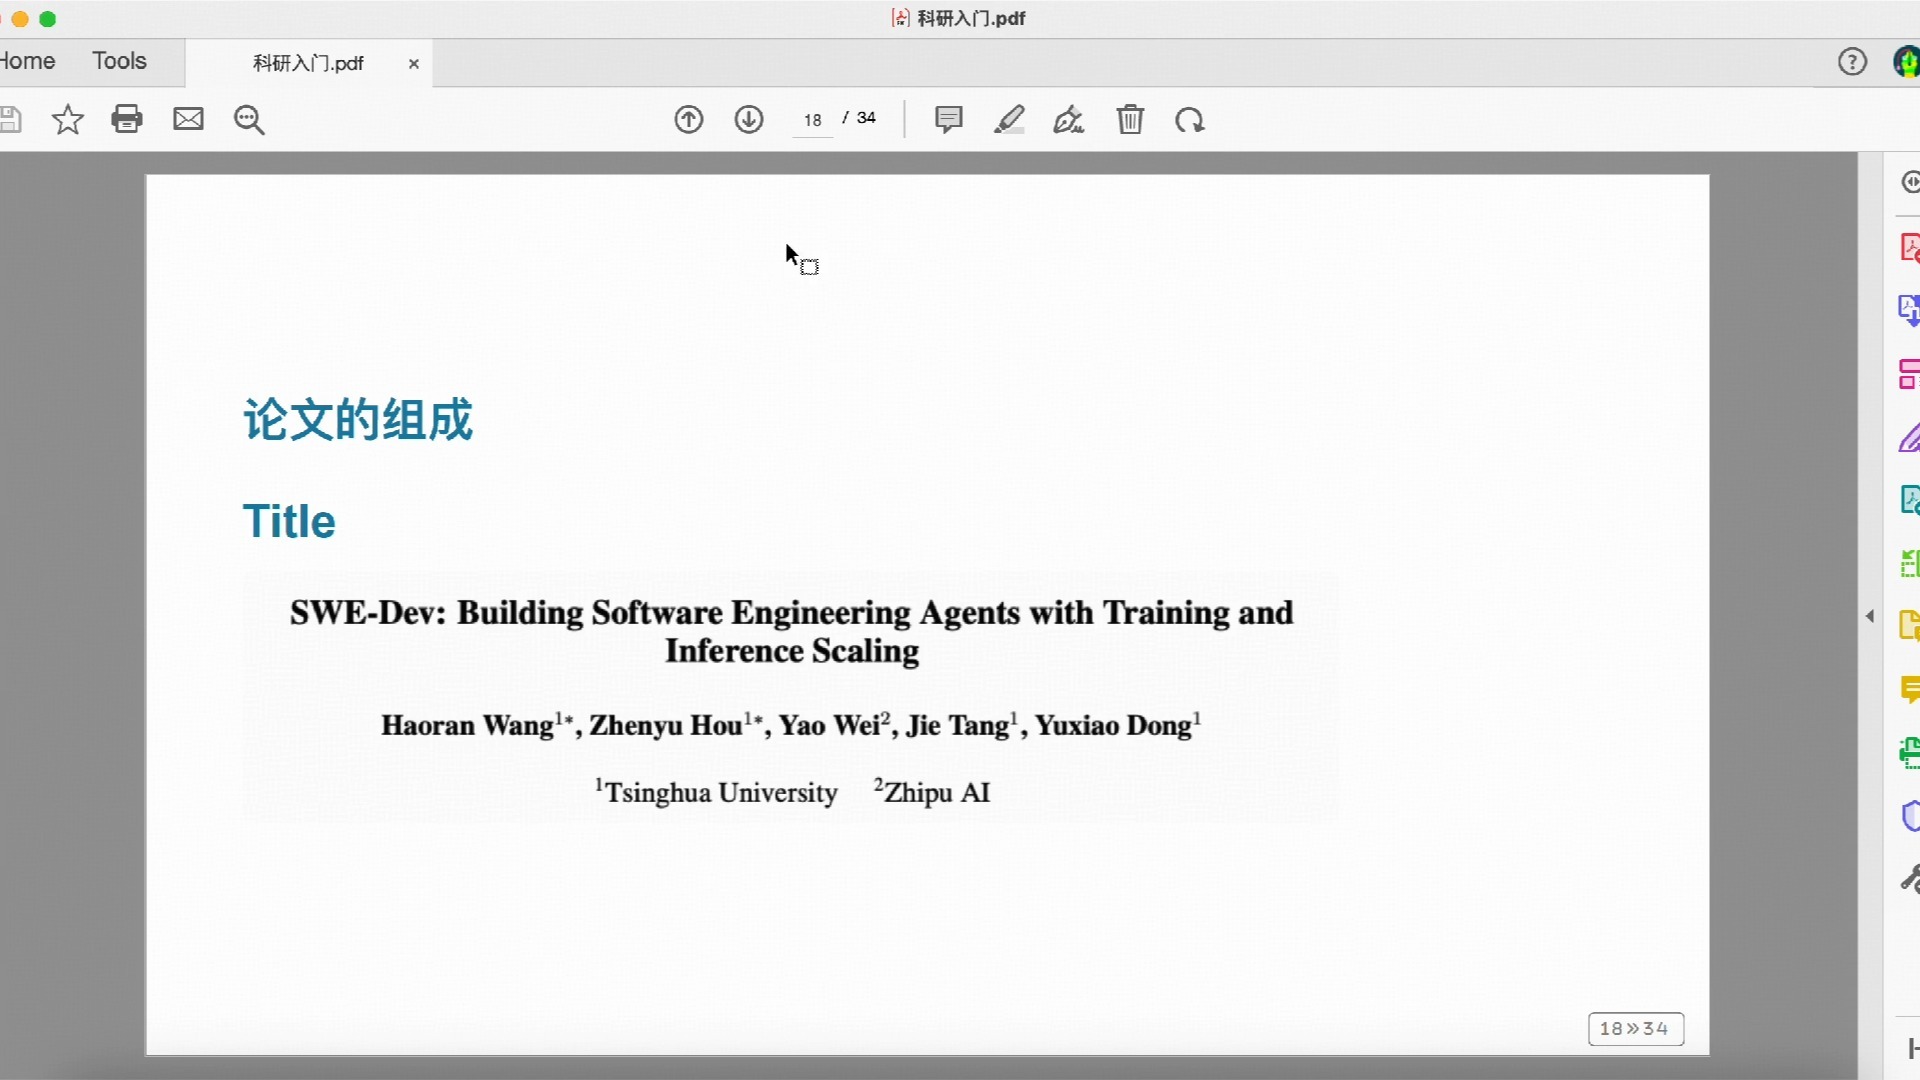Open the teal Edit PDF sidebar tool
This screenshot has width=1920, height=1080.
1910,500
